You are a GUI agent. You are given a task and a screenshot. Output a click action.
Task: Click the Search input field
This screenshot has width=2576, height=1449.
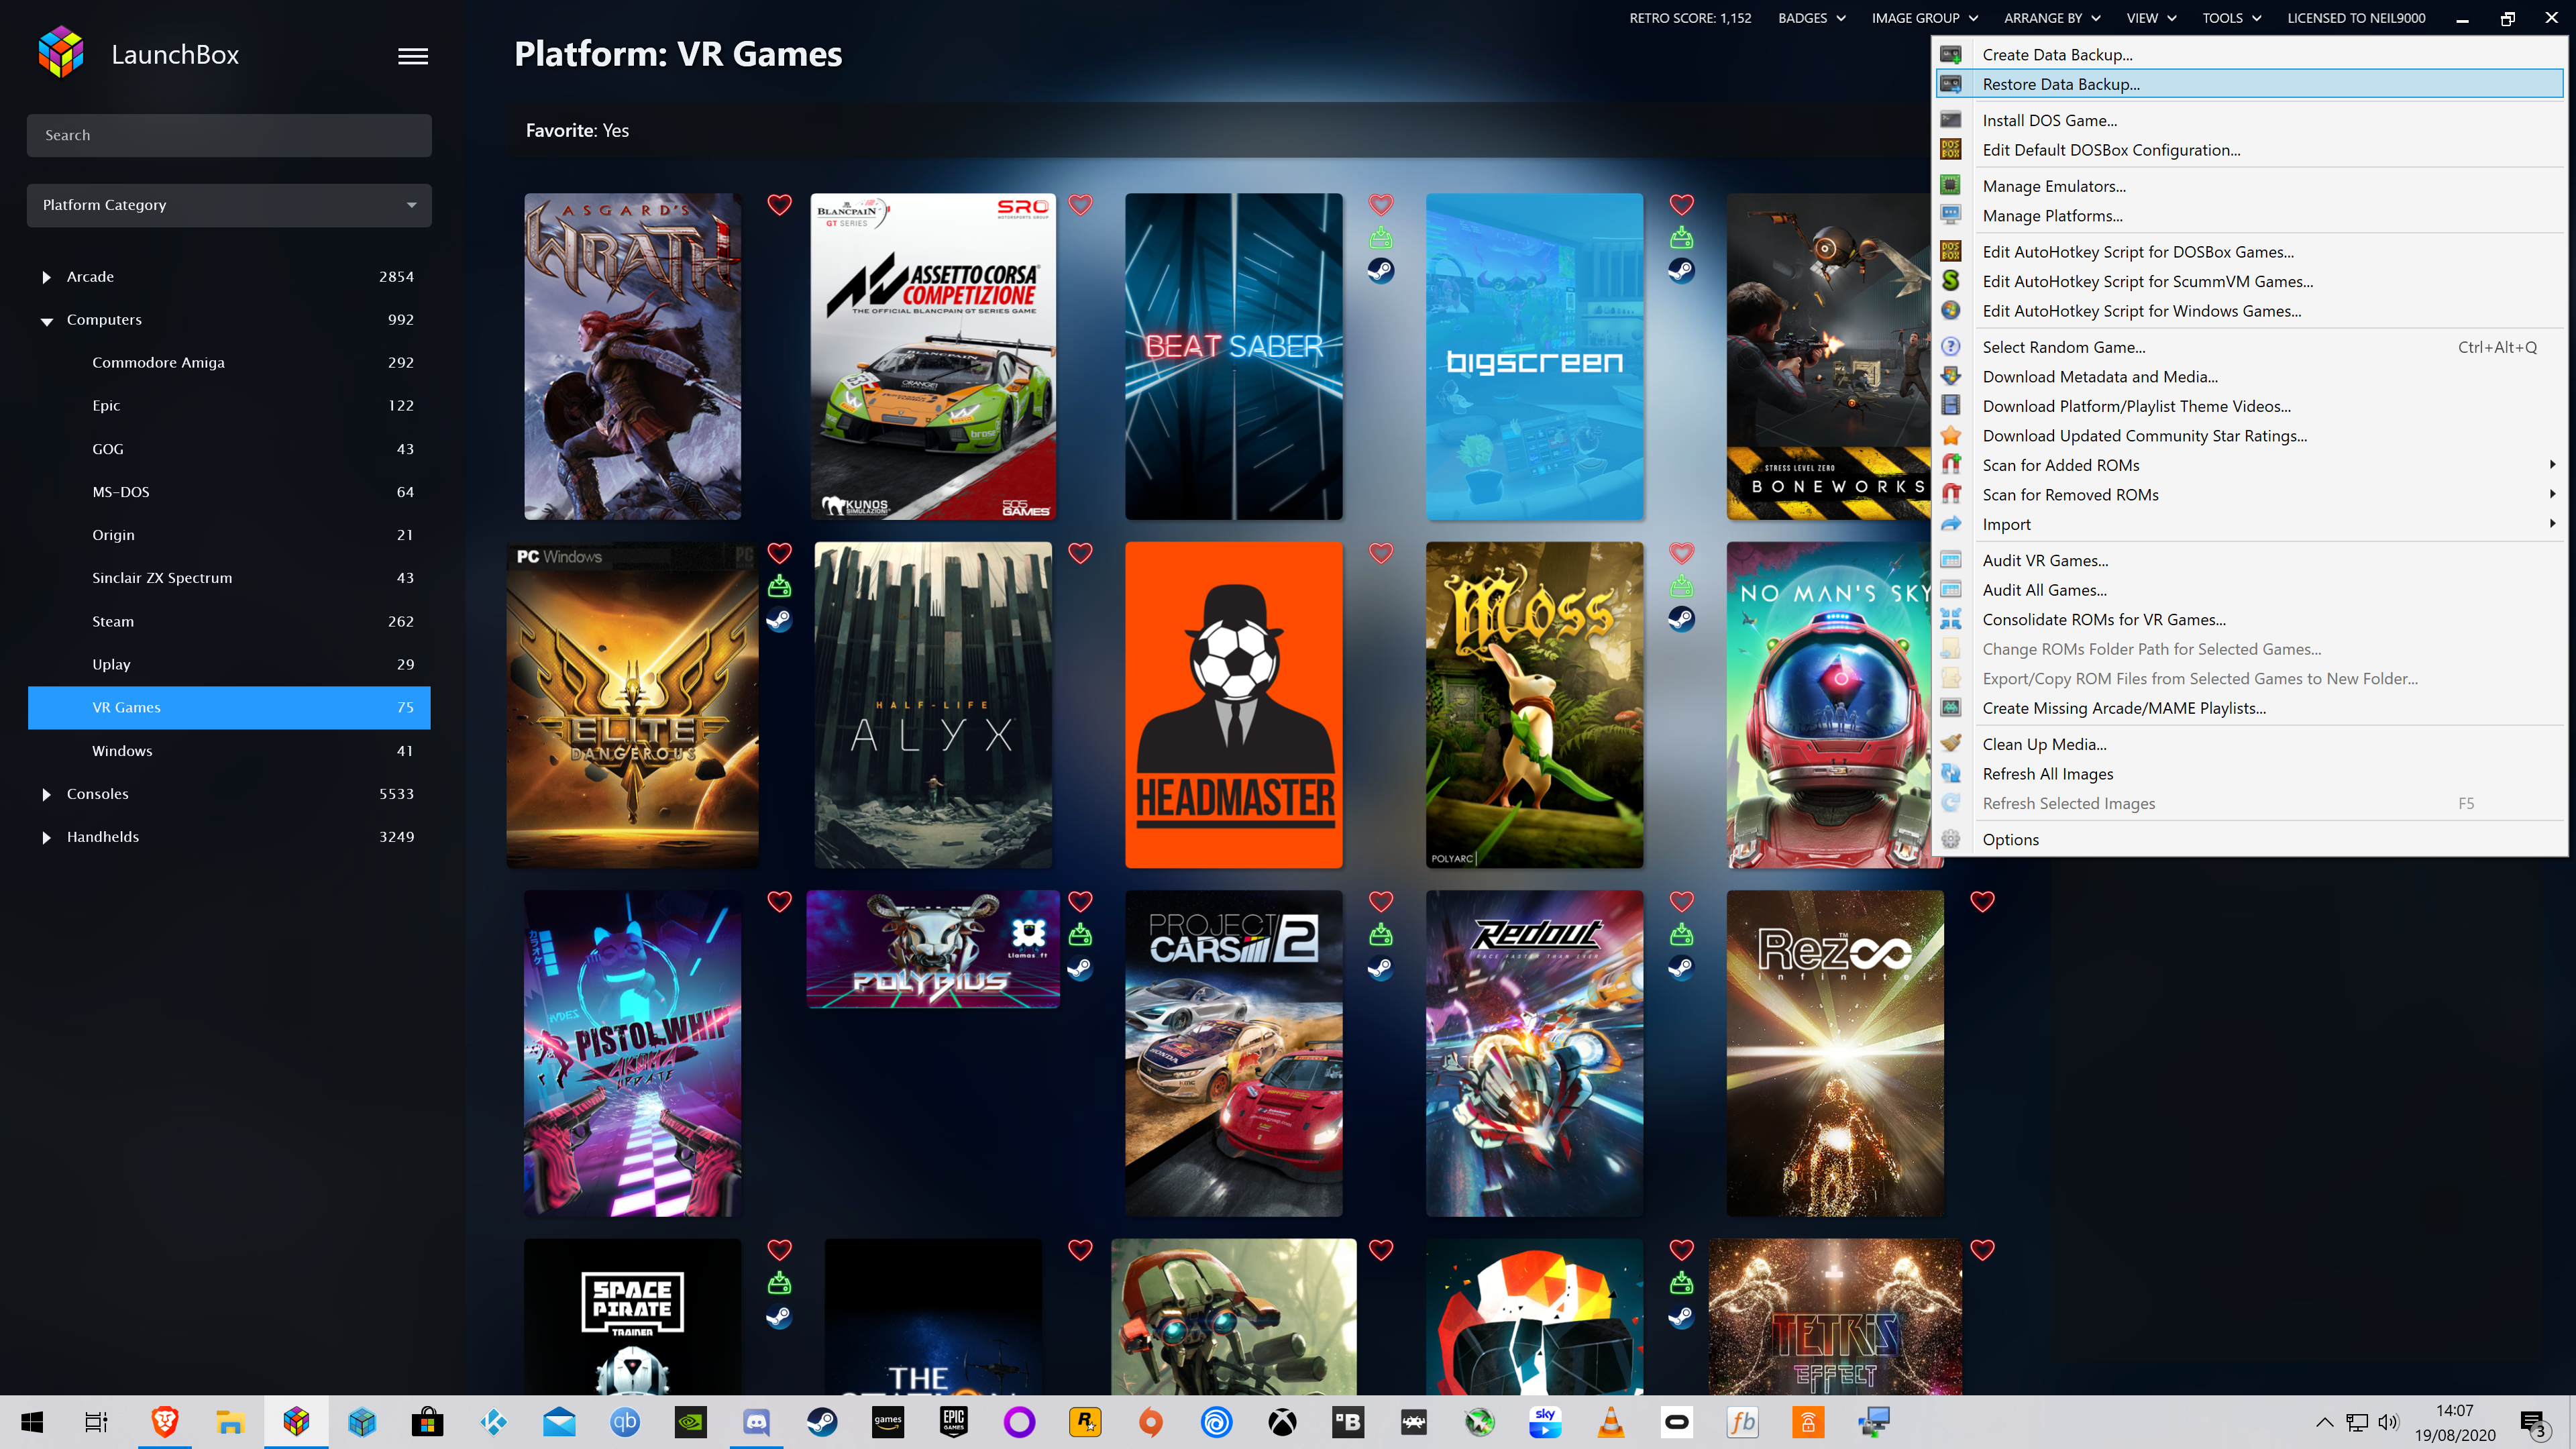coord(229,135)
